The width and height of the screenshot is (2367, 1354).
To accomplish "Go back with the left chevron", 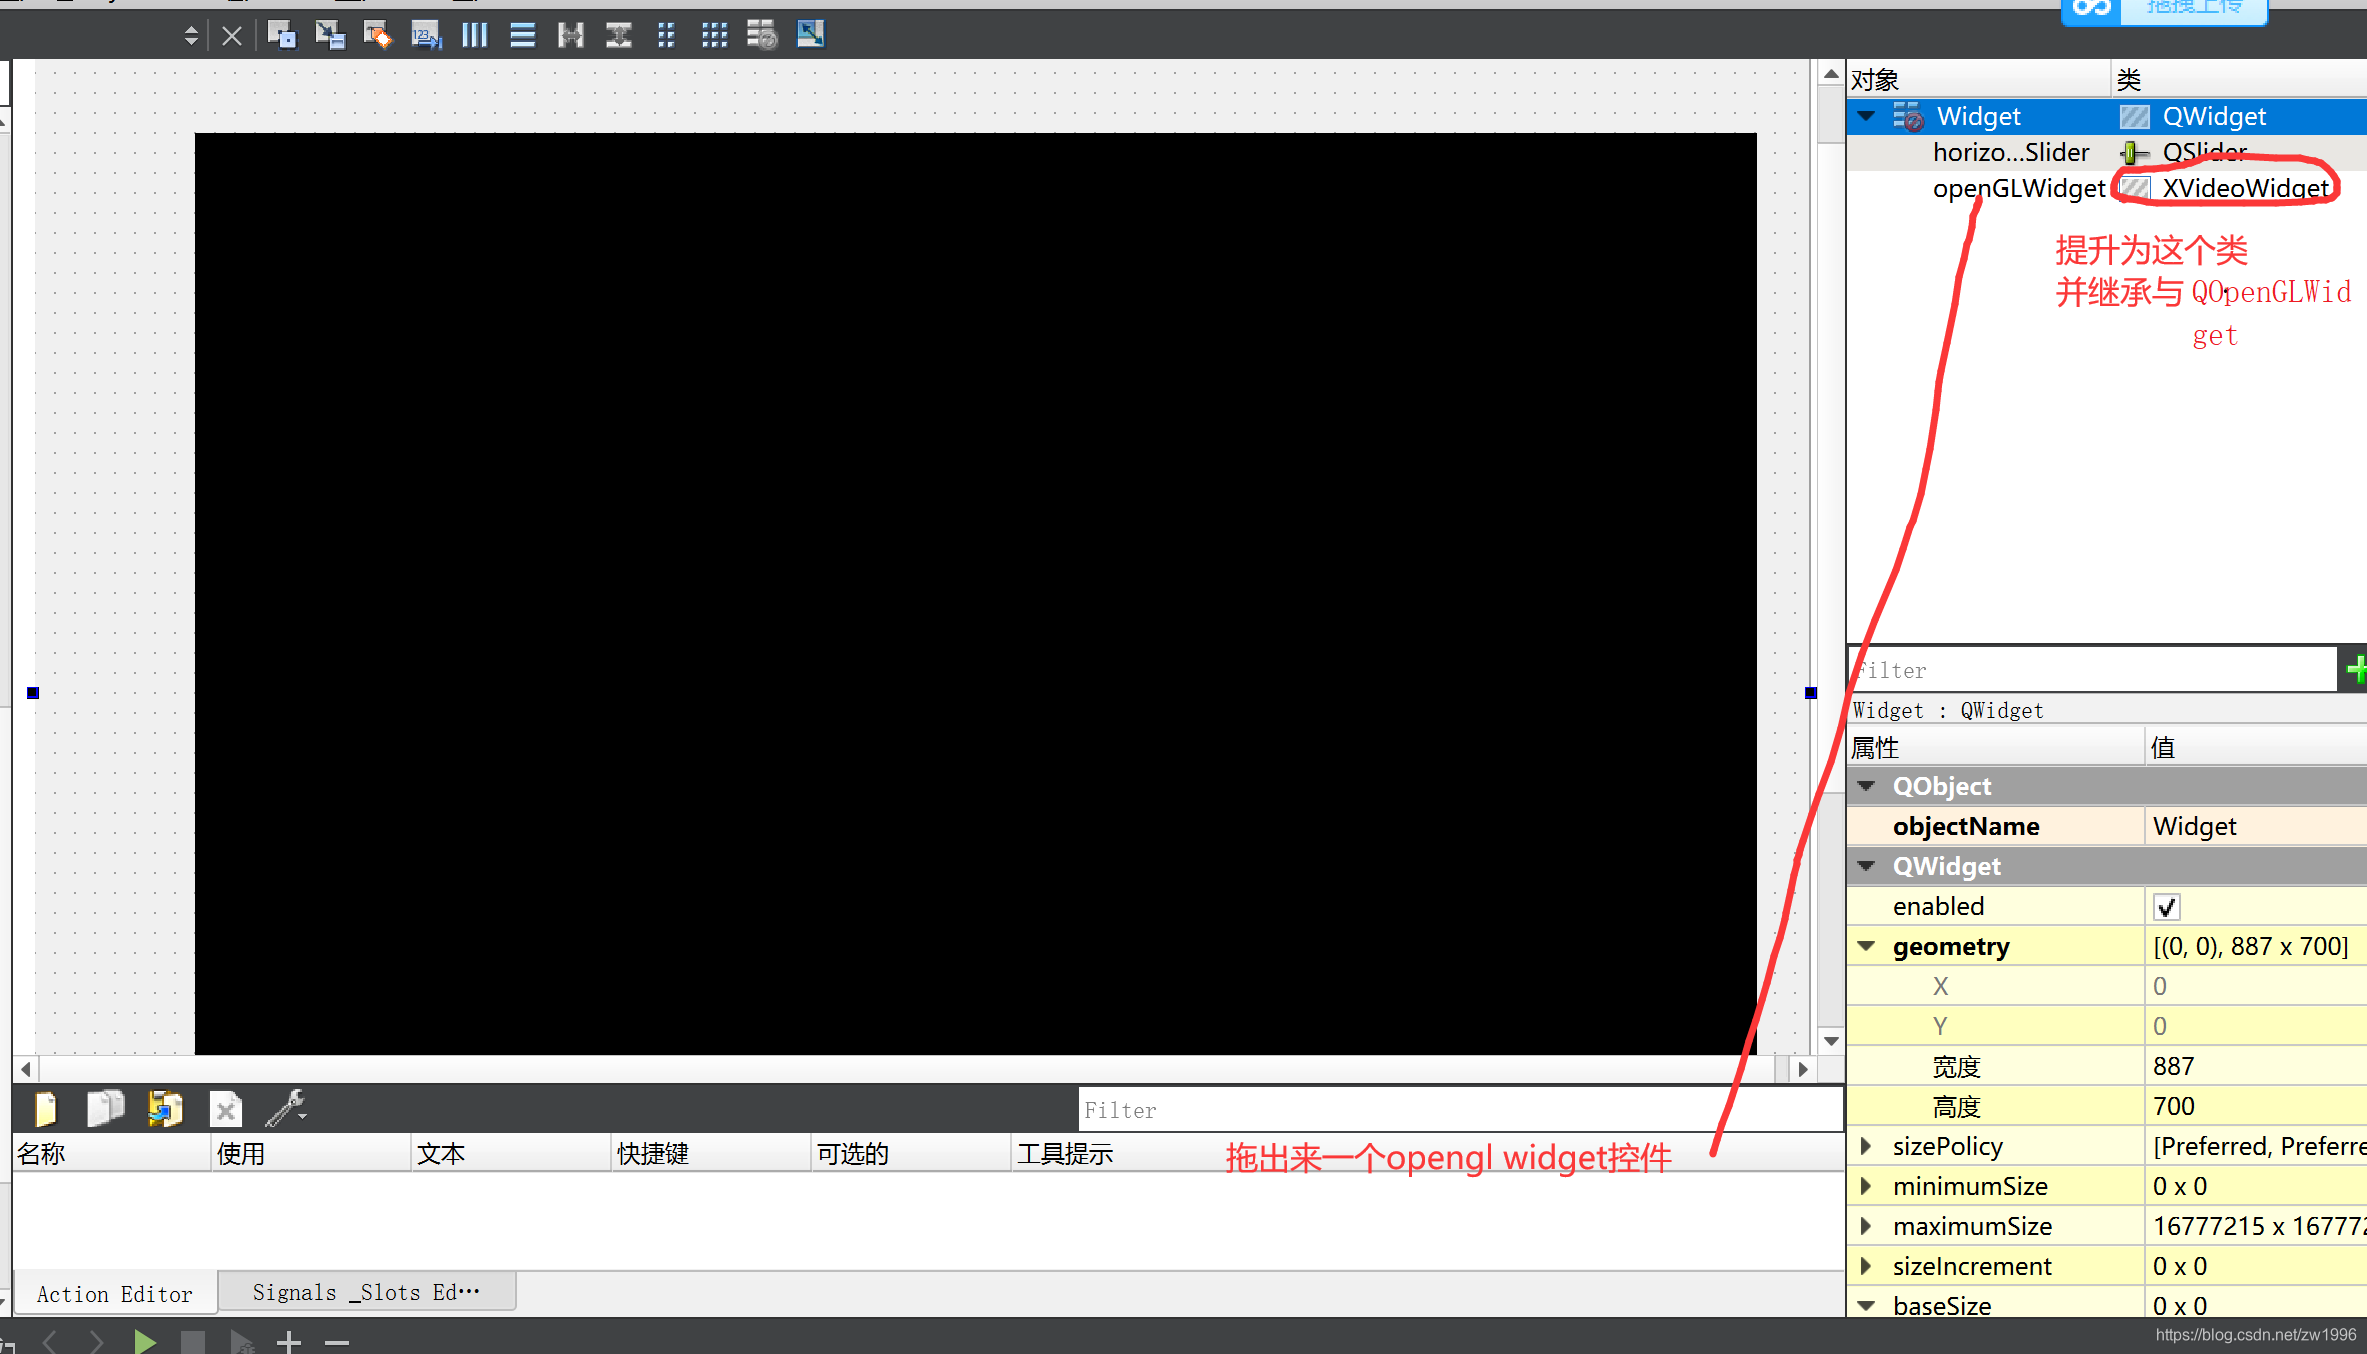I will tap(50, 1341).
